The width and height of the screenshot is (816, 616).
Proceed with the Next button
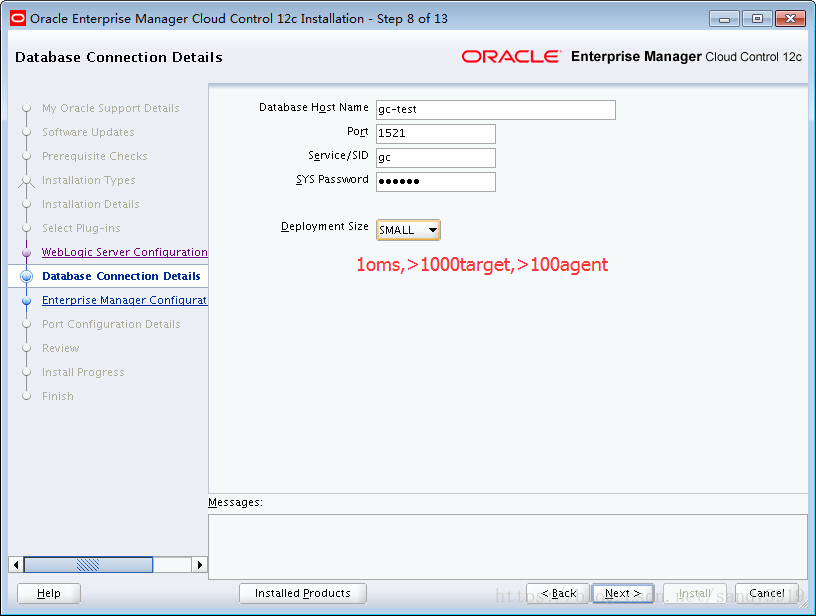click(623, 593)
